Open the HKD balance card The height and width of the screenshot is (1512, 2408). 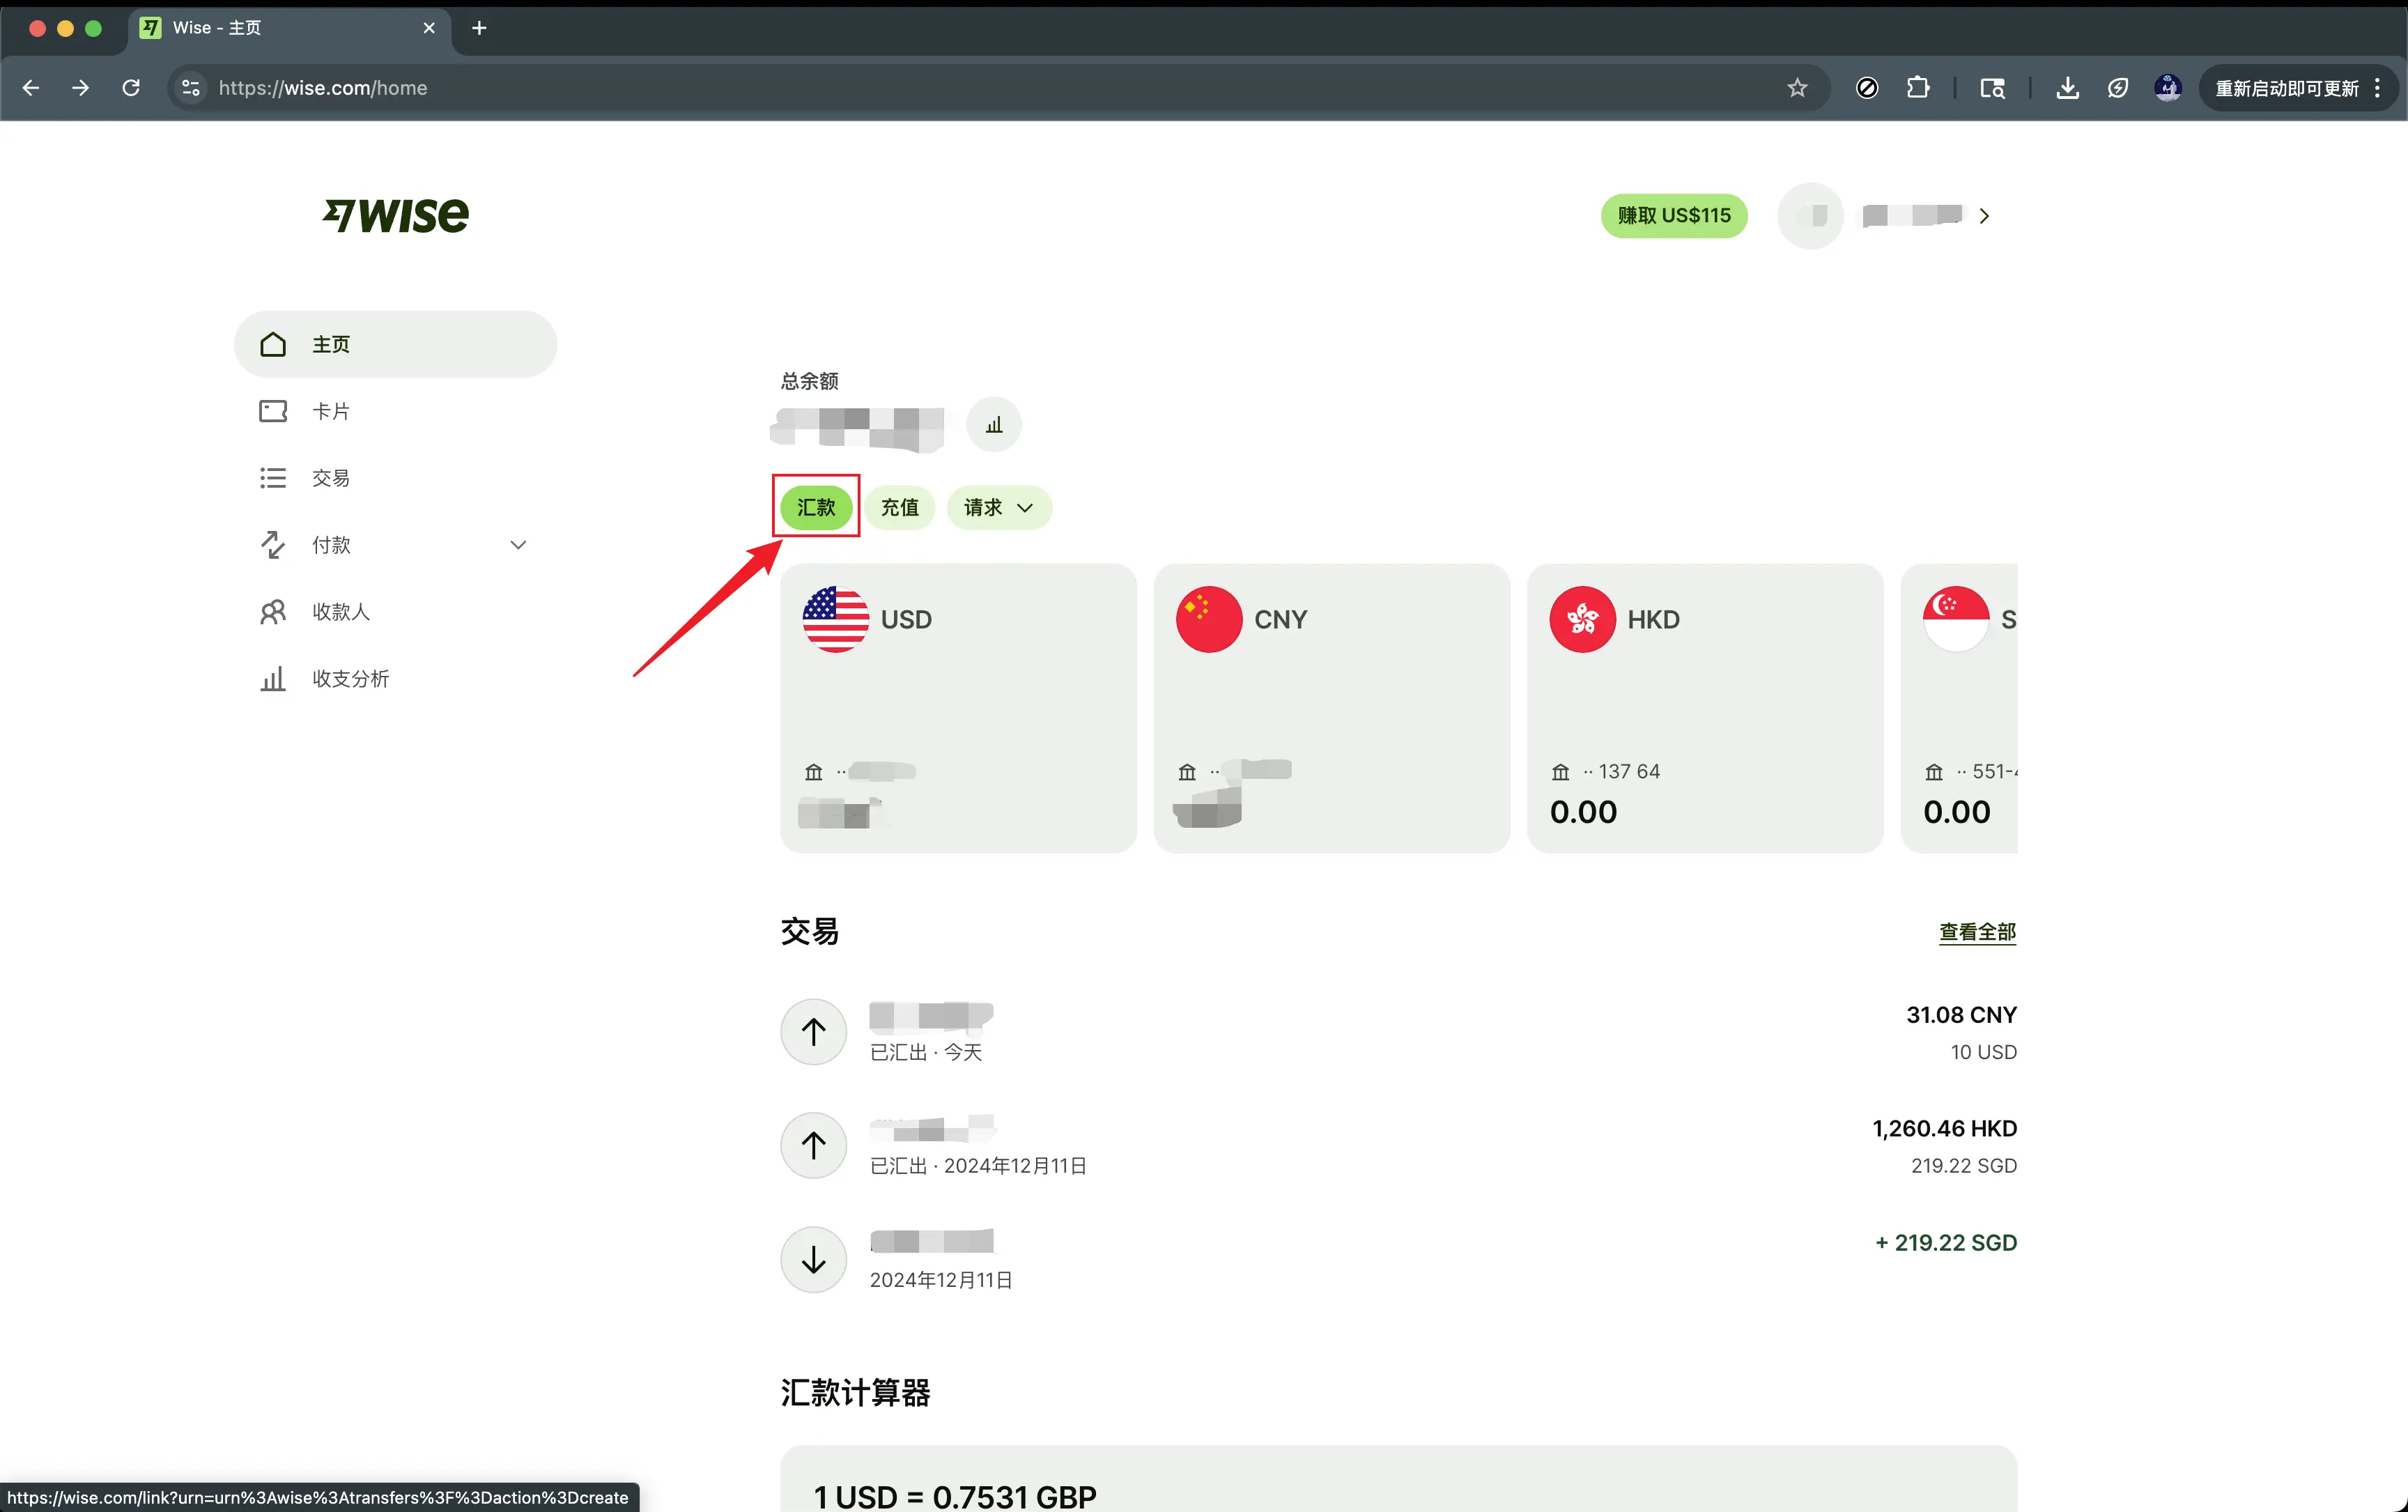pyautogui.click(x=1704, y=708)
